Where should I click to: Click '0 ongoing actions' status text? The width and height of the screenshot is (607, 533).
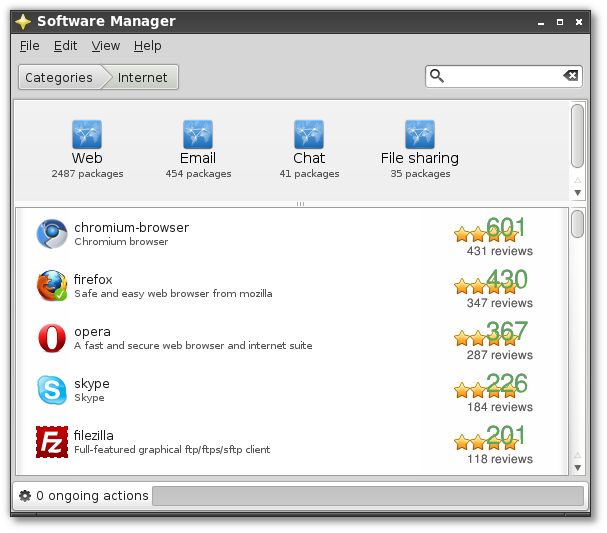pos(92,496)
